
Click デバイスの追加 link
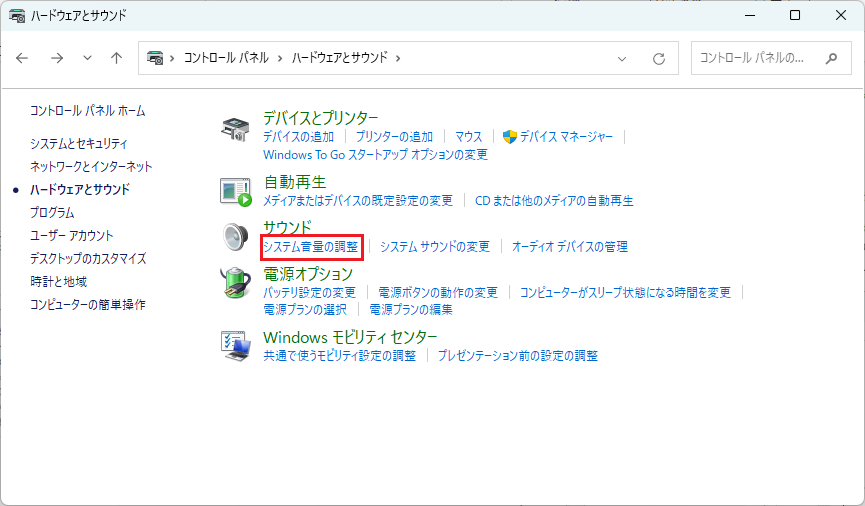298,137
